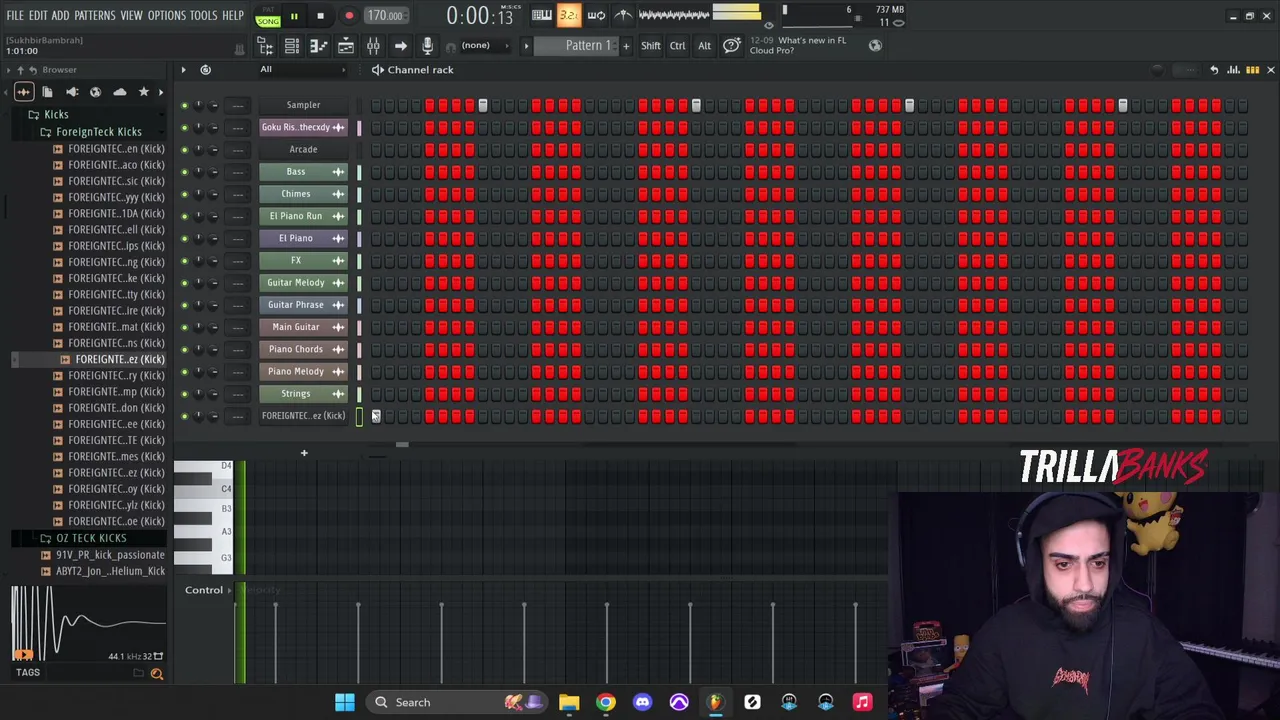Viewport: 1280px width, 720px height.
Task: Click the chat help icon near Alt
Action: 732,46
